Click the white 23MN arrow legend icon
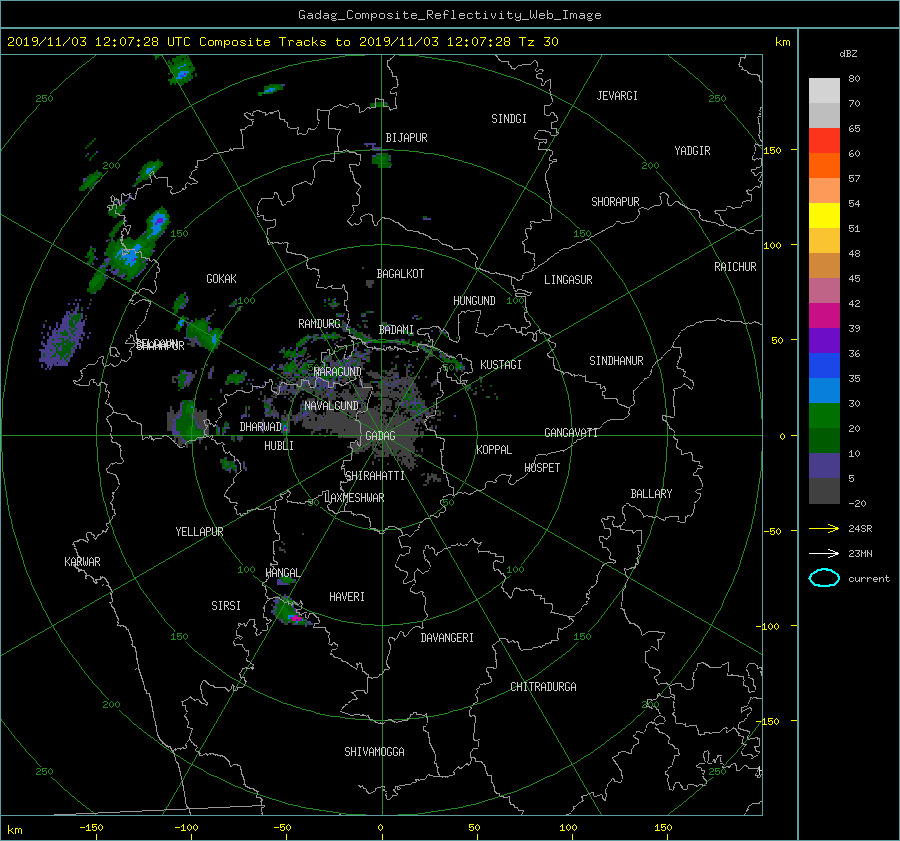This screenshot has height=841, width=900. pos(824,553)
